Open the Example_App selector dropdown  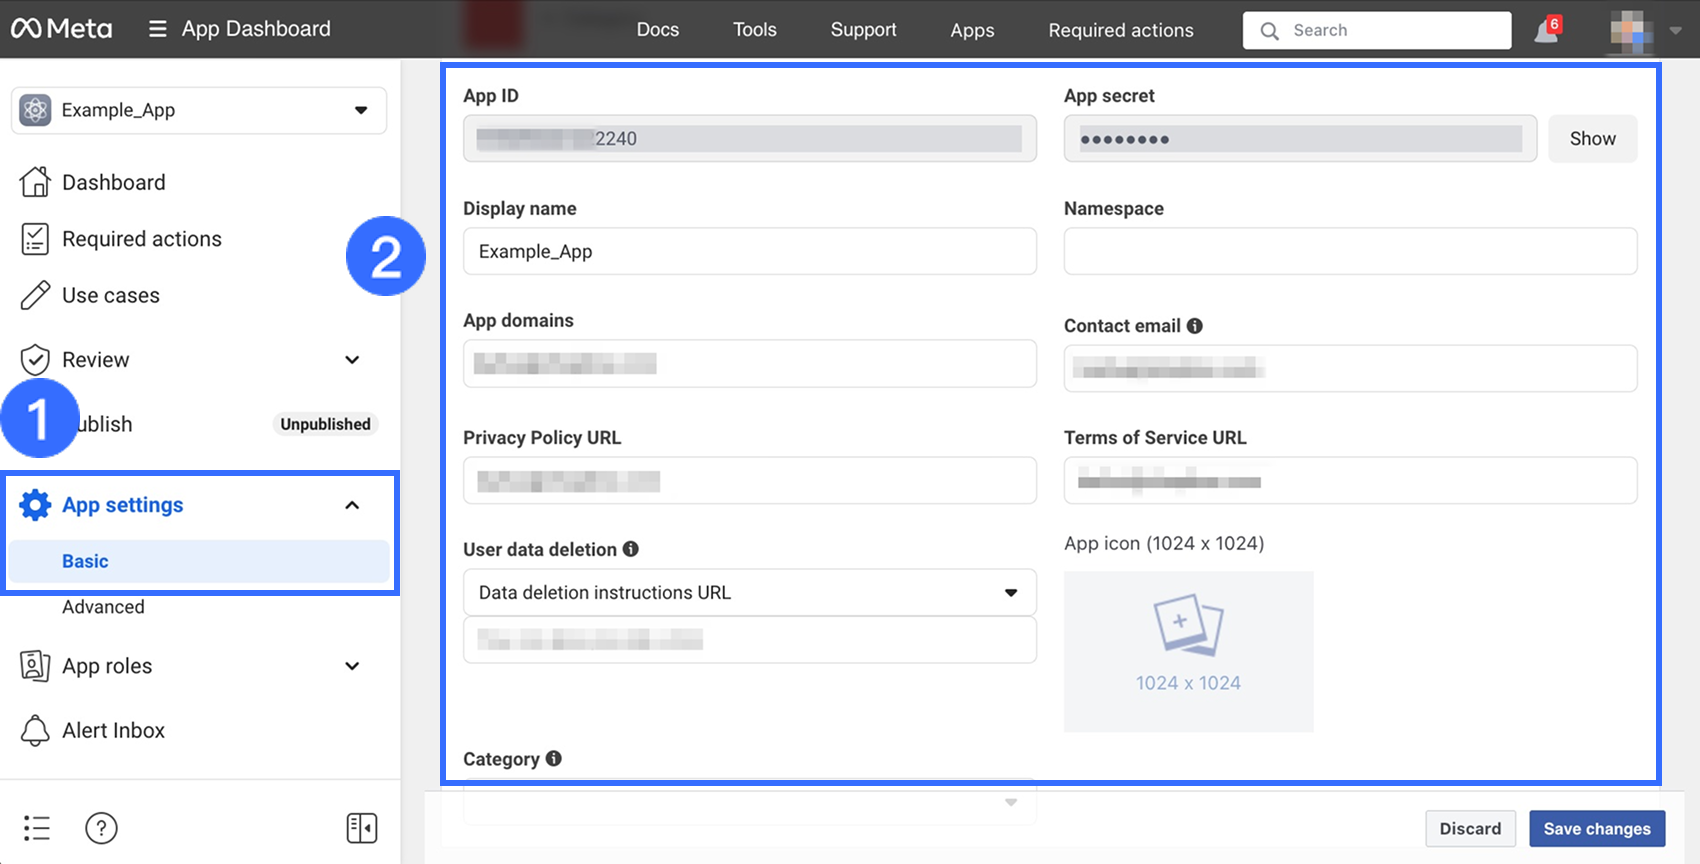pos(199,110)
